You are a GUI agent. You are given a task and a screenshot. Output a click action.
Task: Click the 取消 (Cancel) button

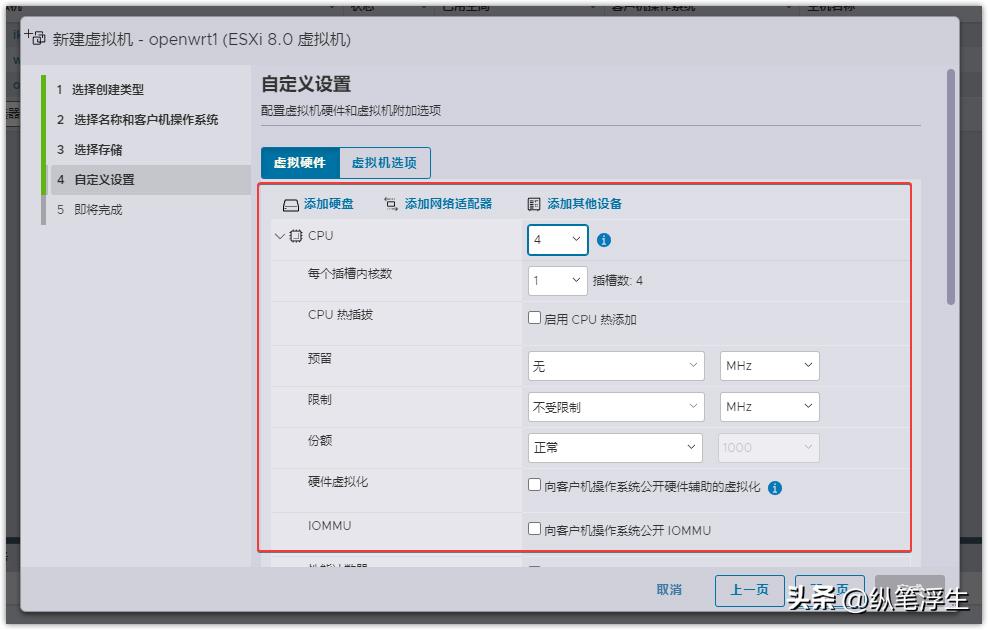668,590
